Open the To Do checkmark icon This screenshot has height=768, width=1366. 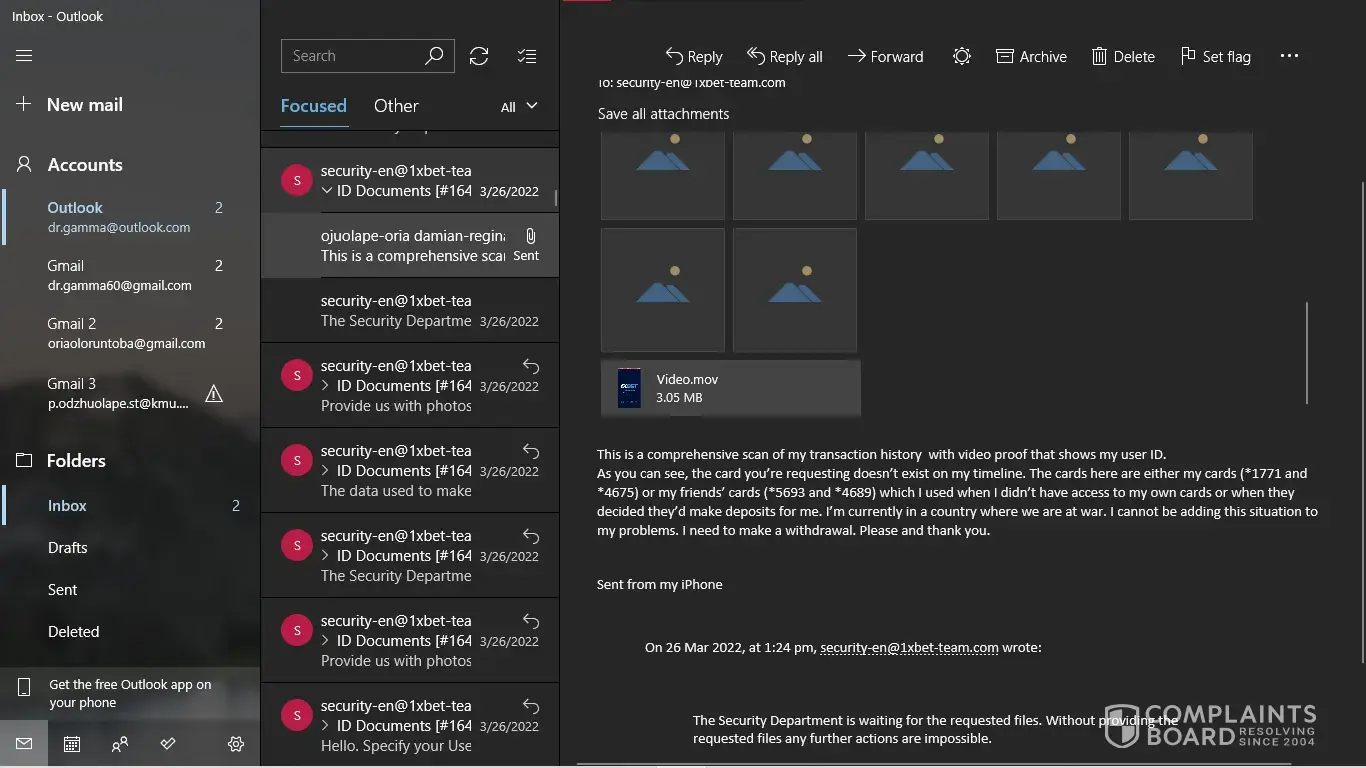click(168, 744)
